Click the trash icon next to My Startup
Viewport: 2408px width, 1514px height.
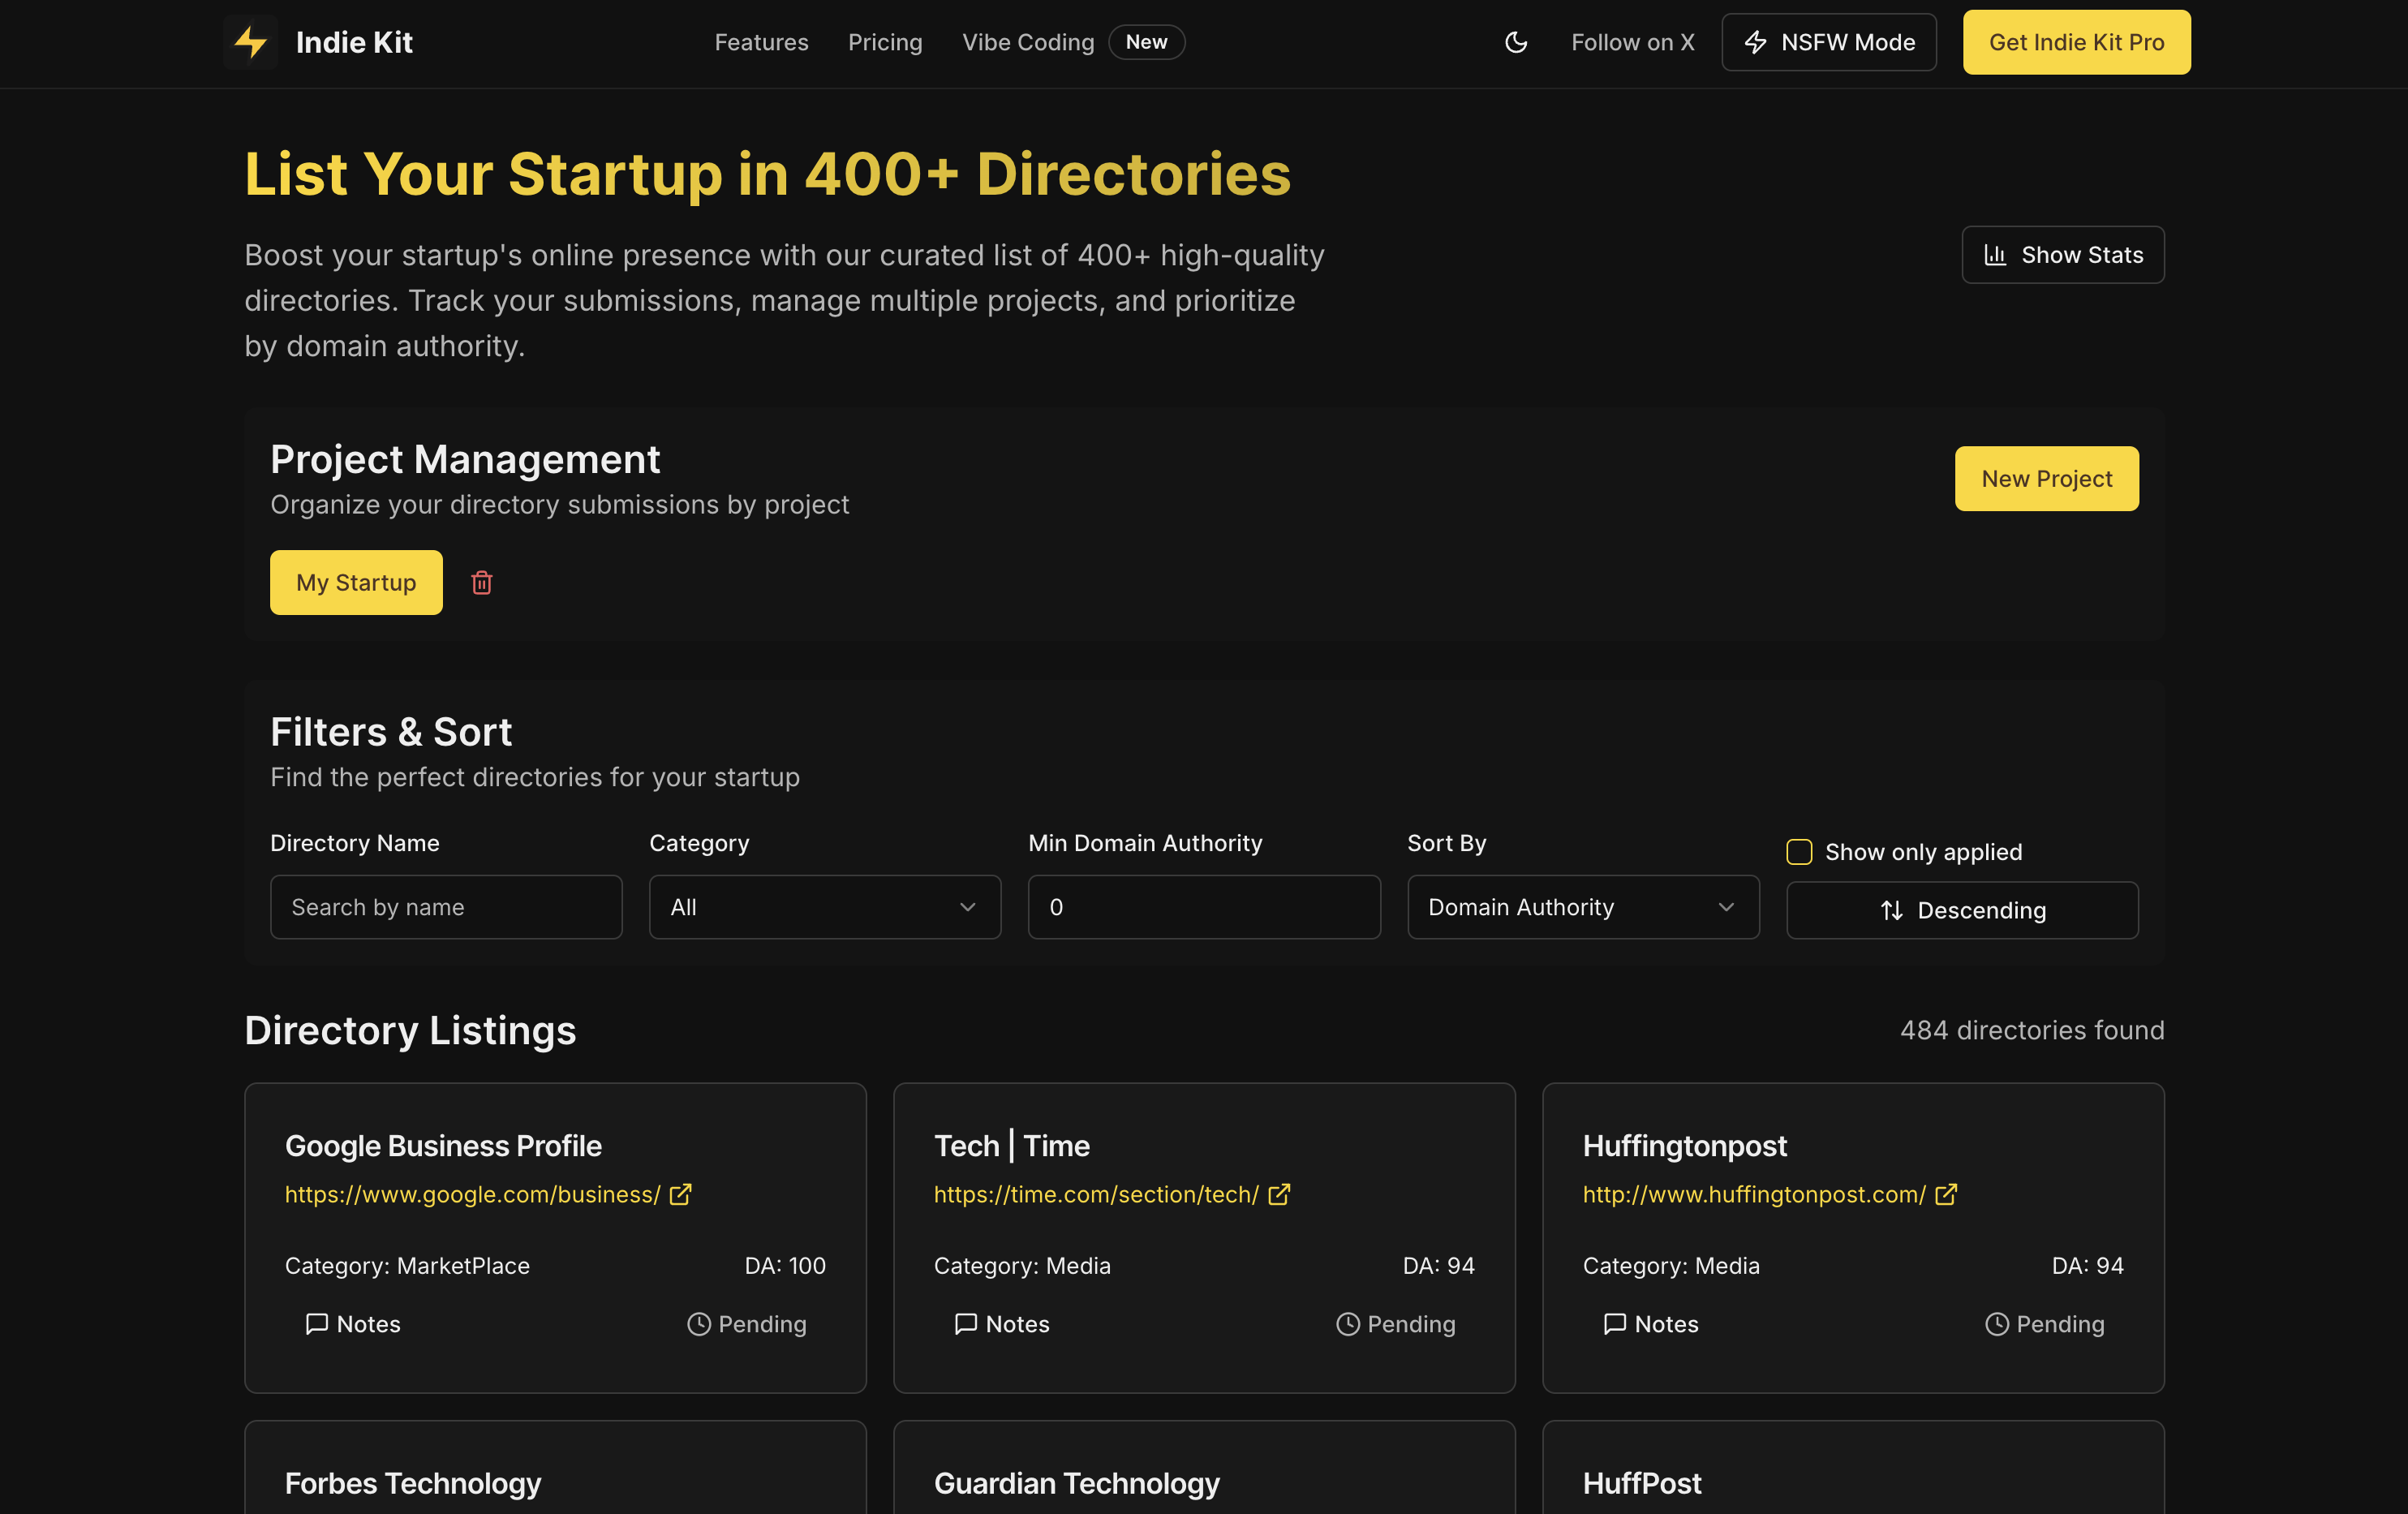pos(482,583)
